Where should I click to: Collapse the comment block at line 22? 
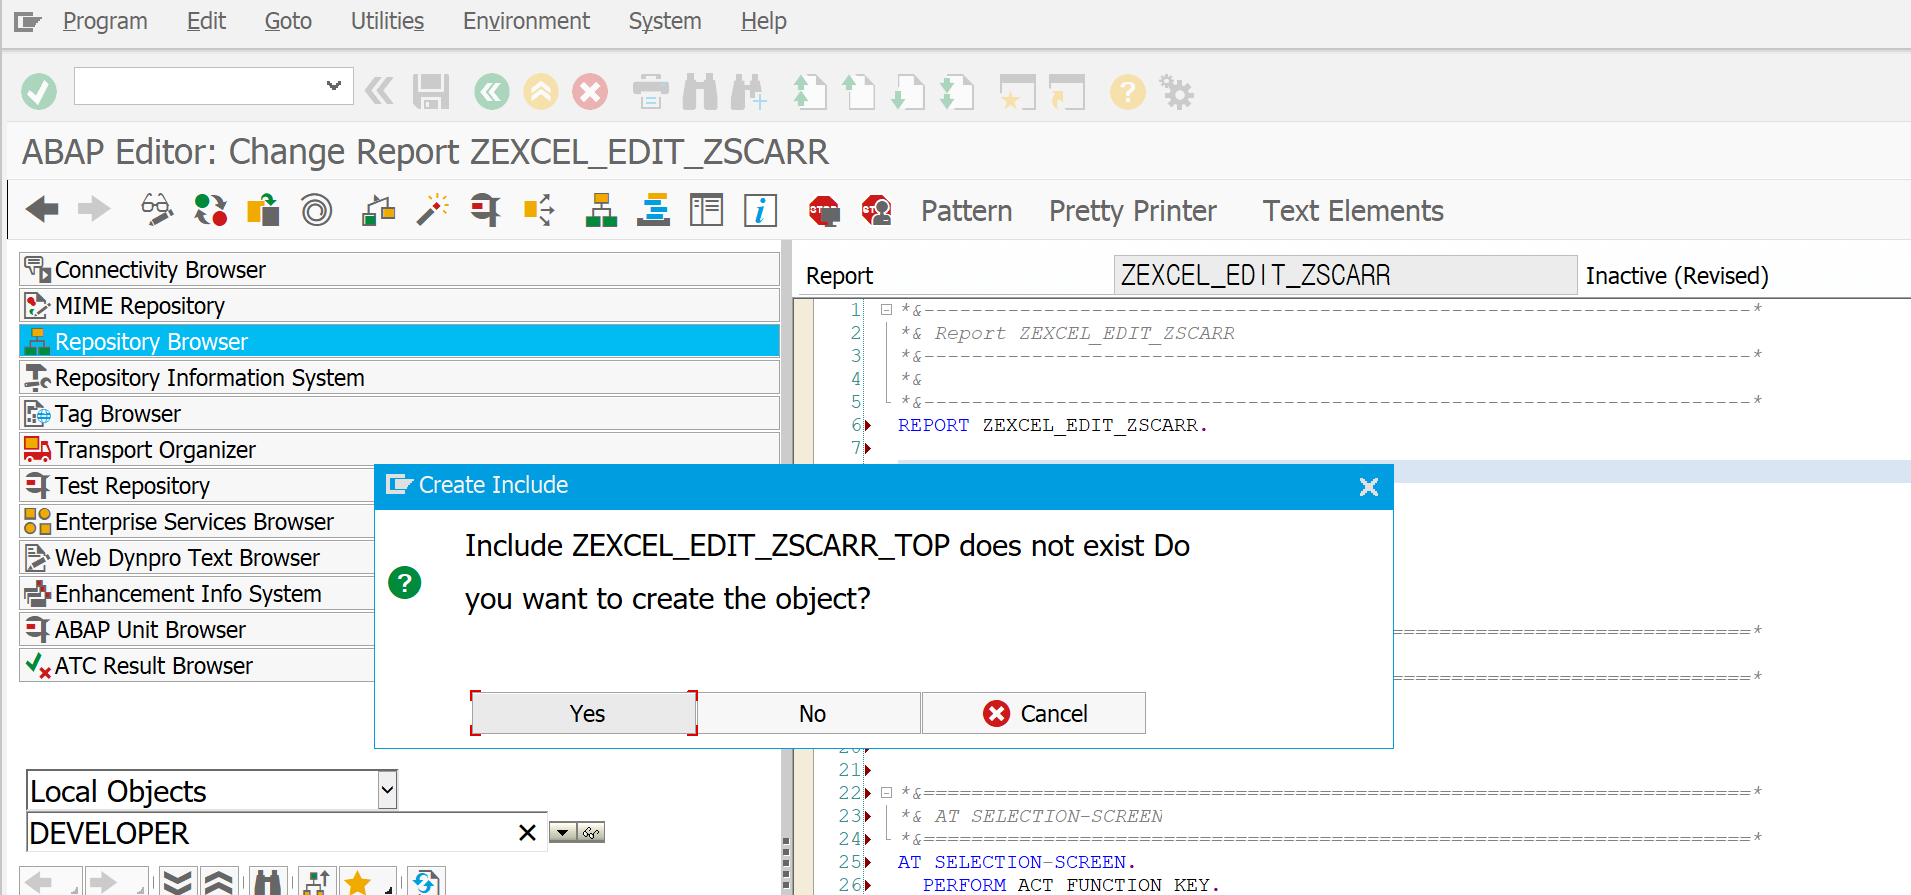point(886,792)
